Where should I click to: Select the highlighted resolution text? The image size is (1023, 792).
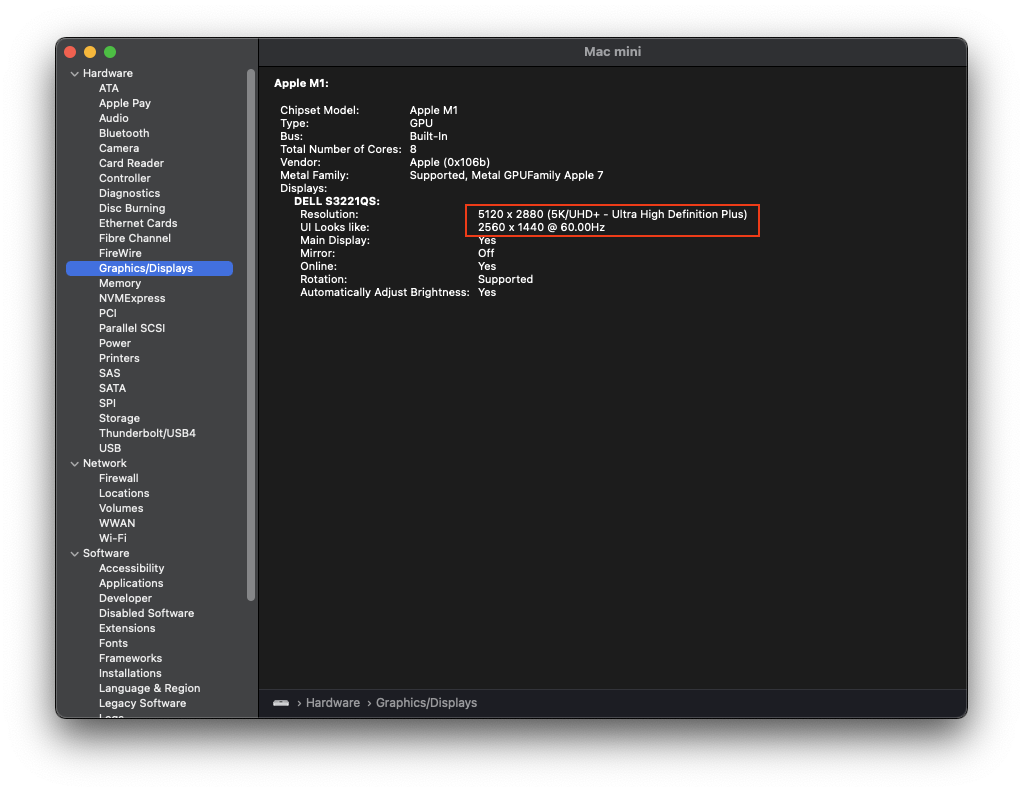(612, 220)
